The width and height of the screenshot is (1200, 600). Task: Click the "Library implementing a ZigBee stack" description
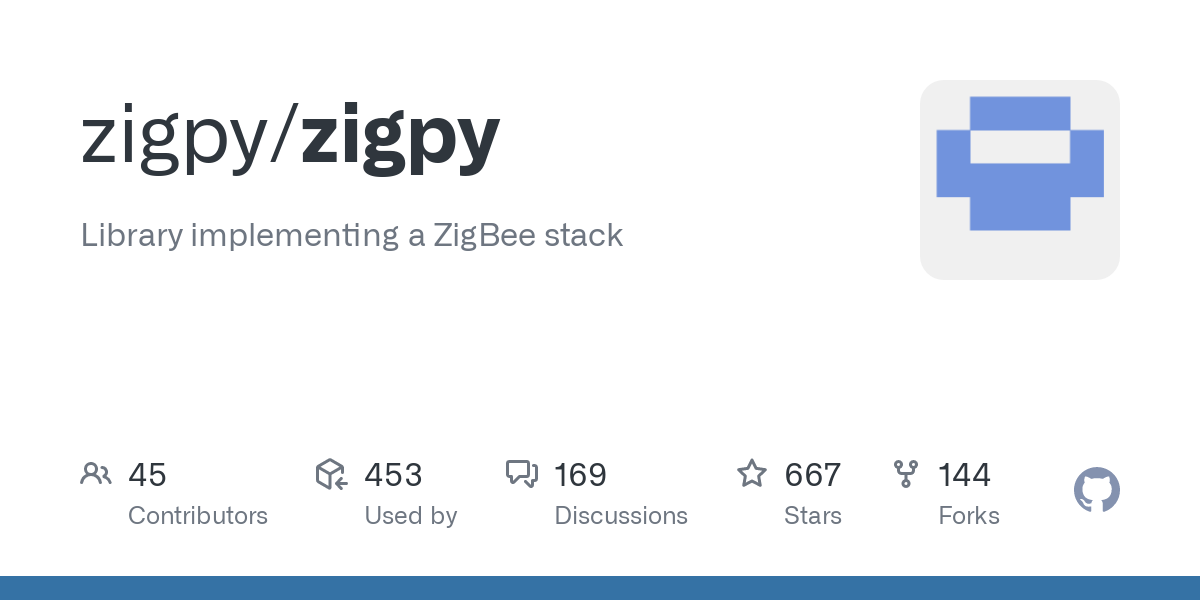pyautogui.click(x=352, y=236)
